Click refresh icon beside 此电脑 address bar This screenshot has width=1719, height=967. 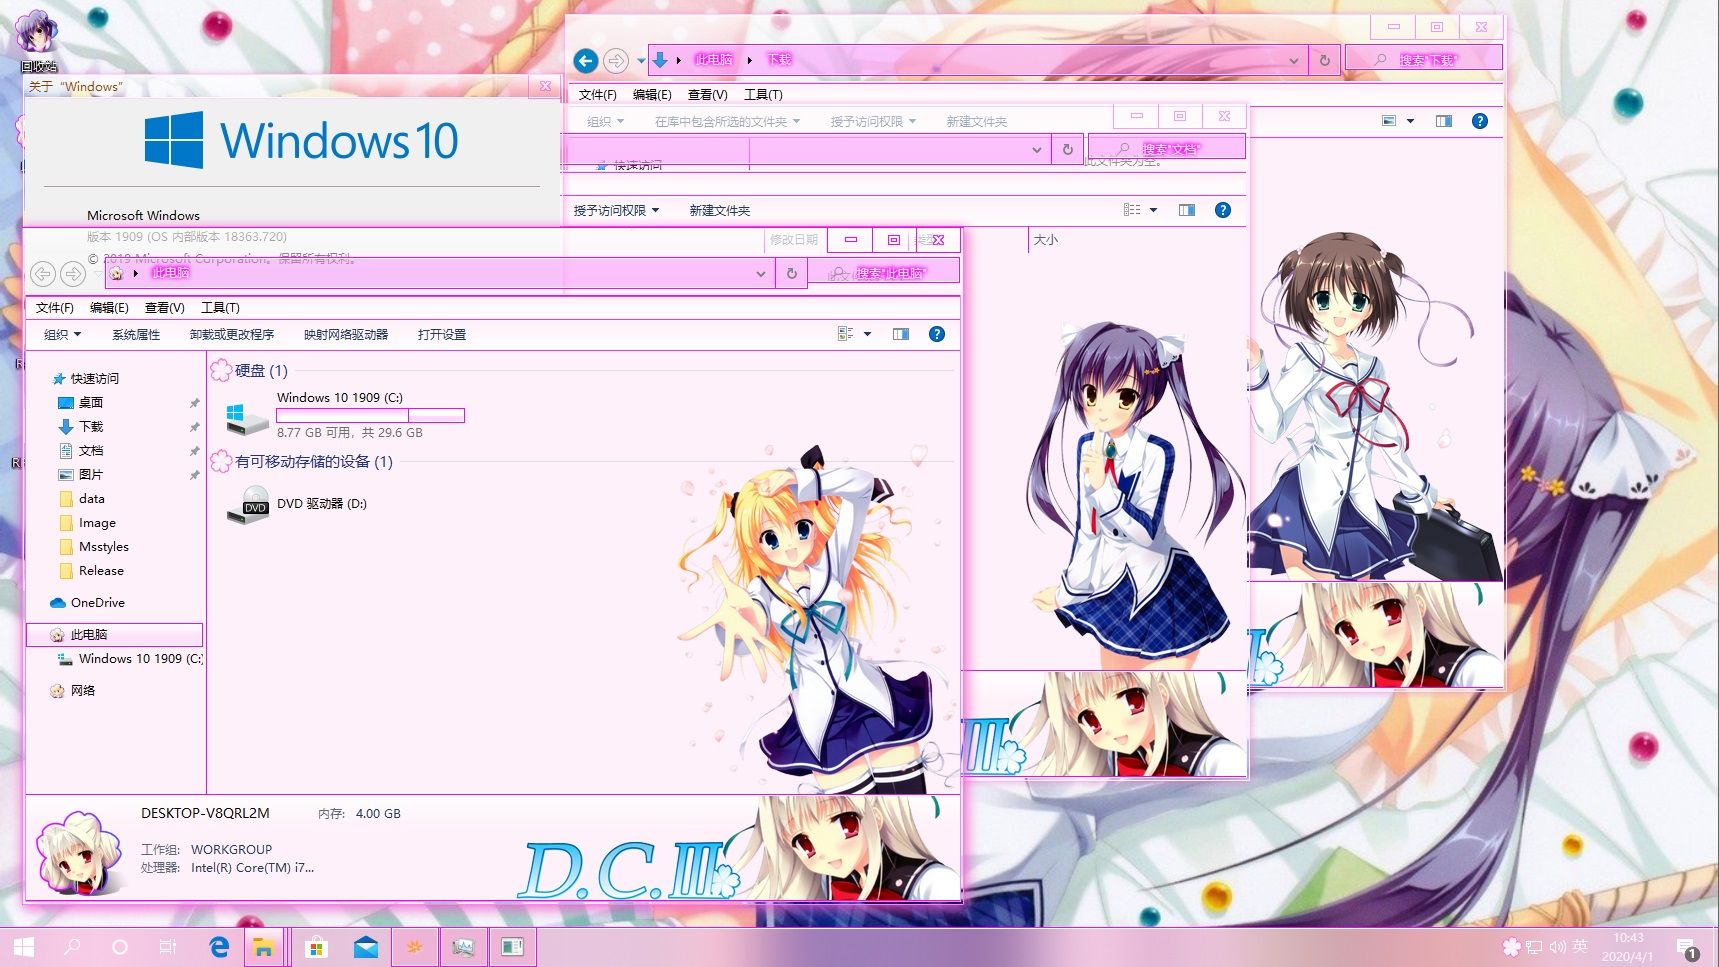click(792, 273)
